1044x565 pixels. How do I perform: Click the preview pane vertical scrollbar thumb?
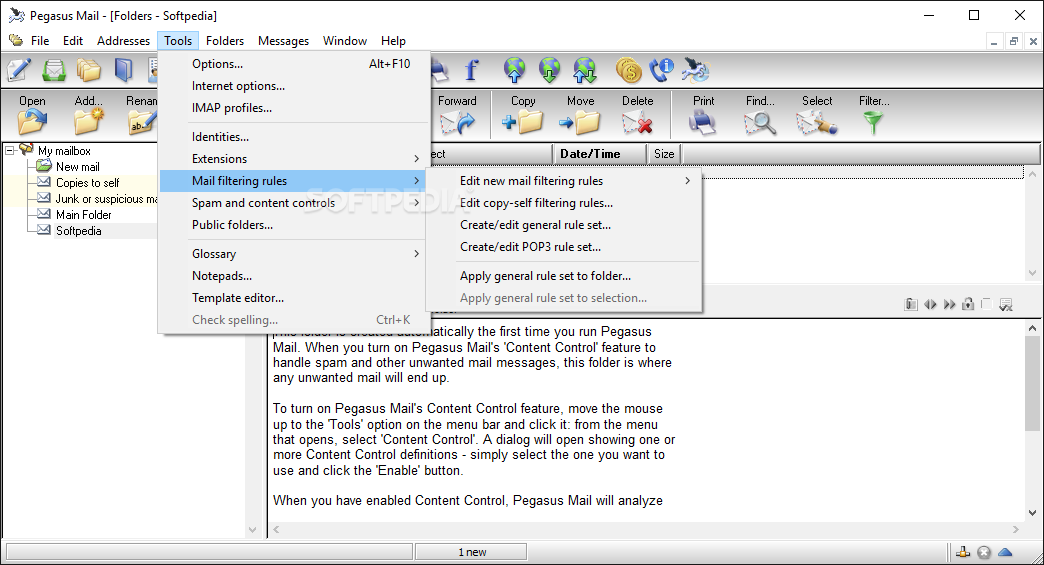(1032, 383)
